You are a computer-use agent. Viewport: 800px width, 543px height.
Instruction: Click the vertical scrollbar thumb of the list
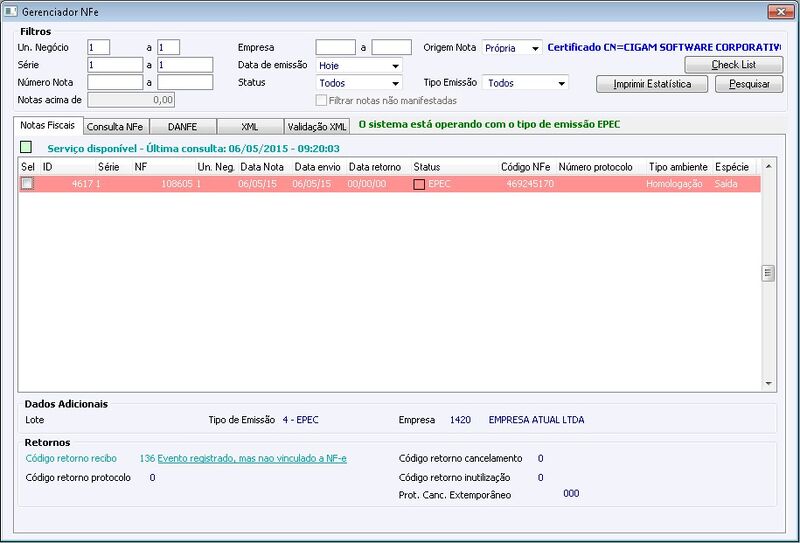click(x=769, y=273)
